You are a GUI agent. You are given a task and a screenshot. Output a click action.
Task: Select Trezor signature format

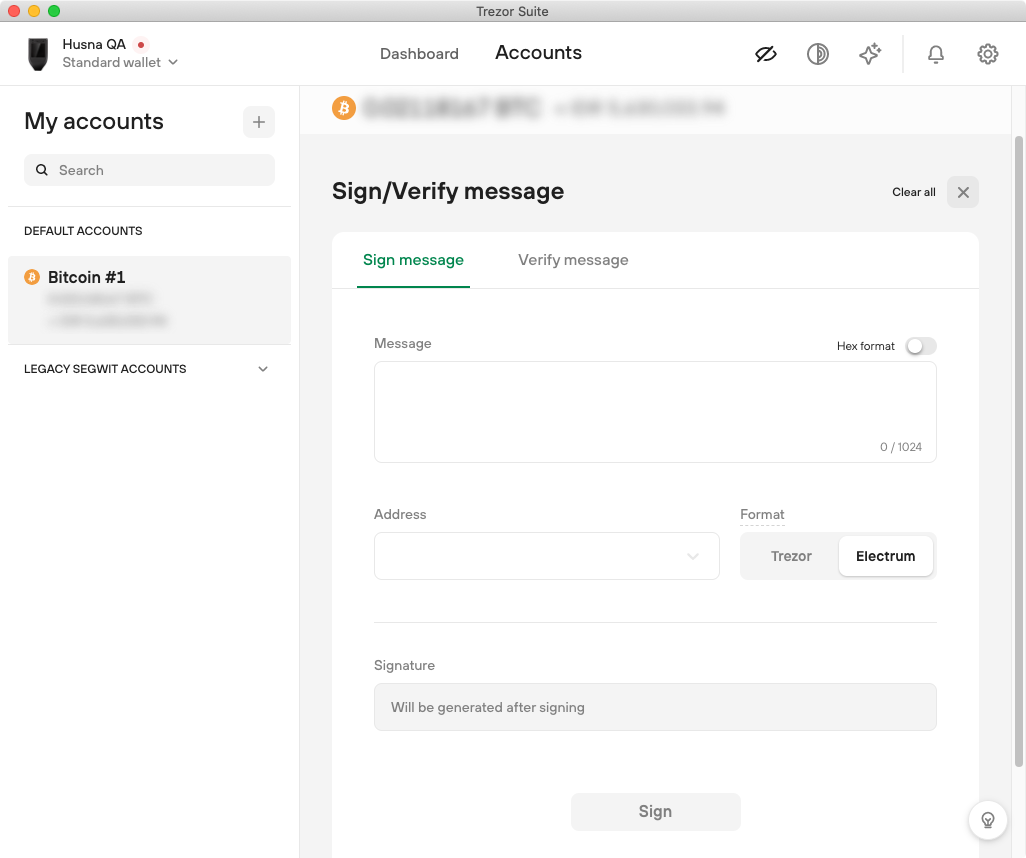[791, 556]
